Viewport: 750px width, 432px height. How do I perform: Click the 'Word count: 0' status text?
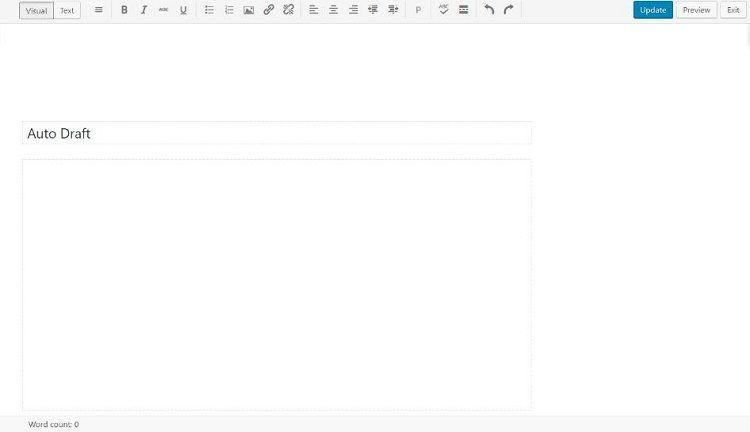(x=54, y=424)
